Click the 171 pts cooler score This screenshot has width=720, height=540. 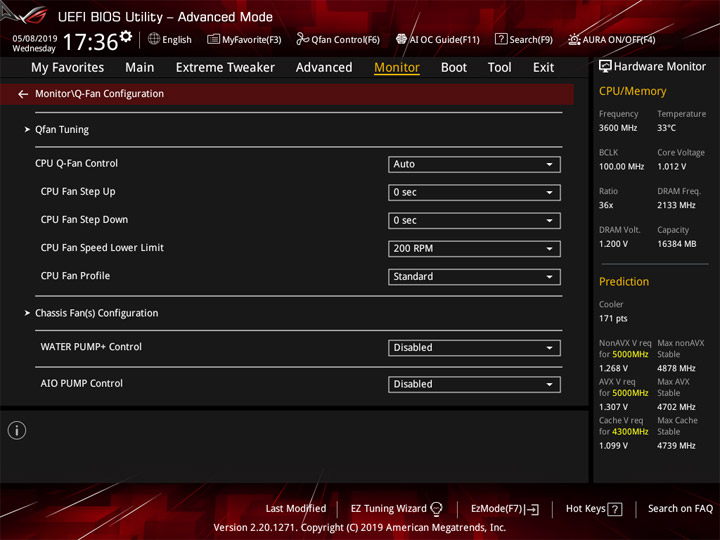click(613, 319)
